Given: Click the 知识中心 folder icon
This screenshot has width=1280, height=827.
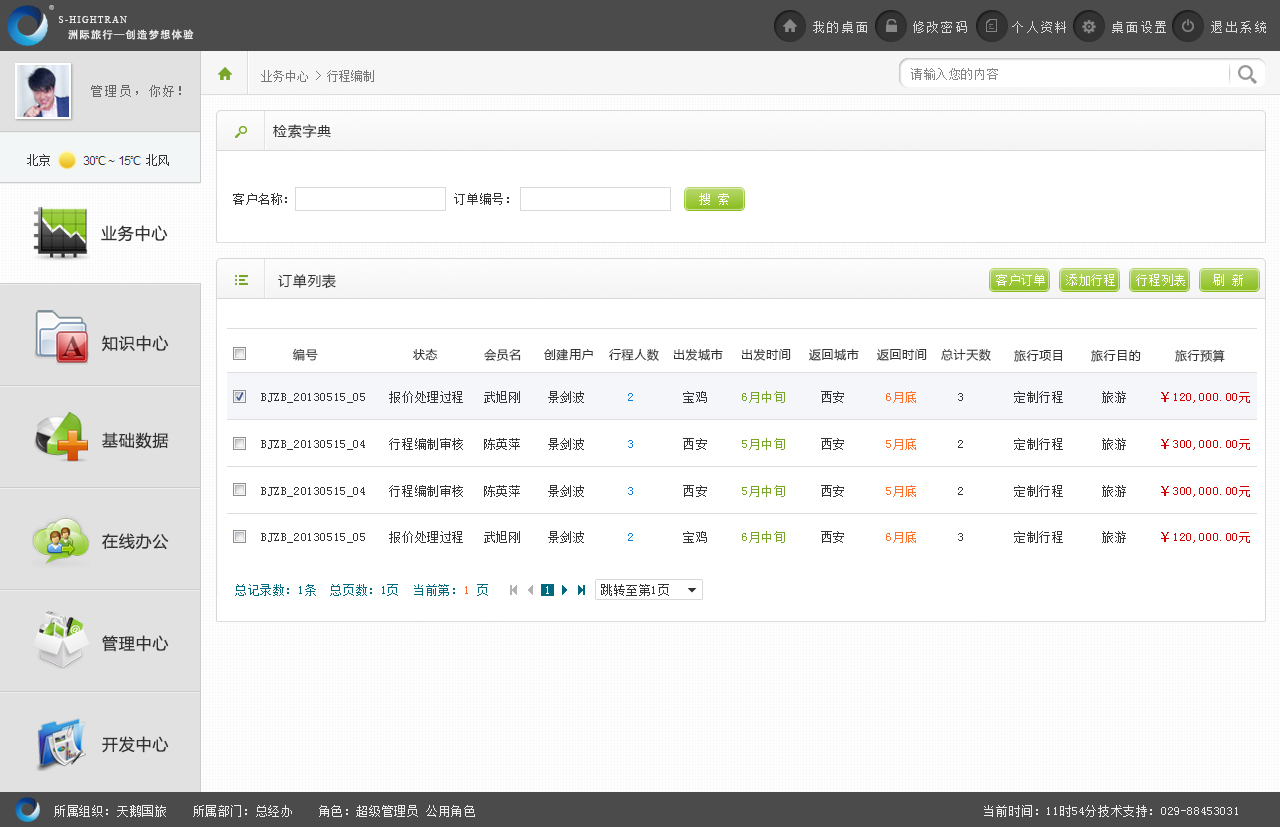Looking at the screenshot, I should tap(62, 336).
